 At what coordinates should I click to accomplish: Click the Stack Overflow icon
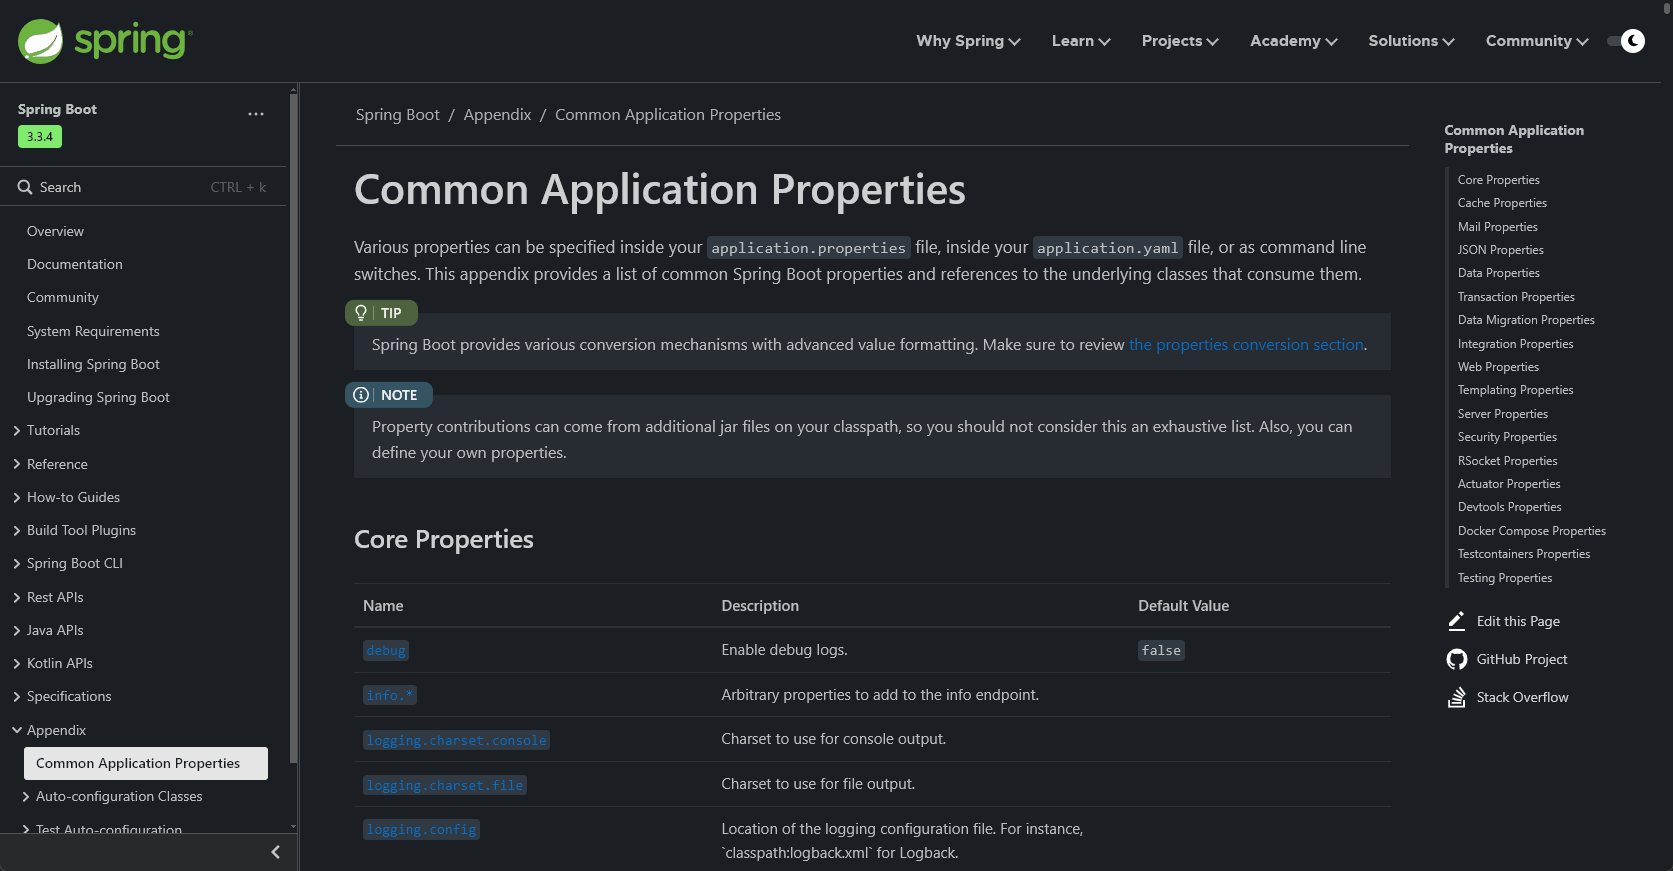[x=1457, y=697]
